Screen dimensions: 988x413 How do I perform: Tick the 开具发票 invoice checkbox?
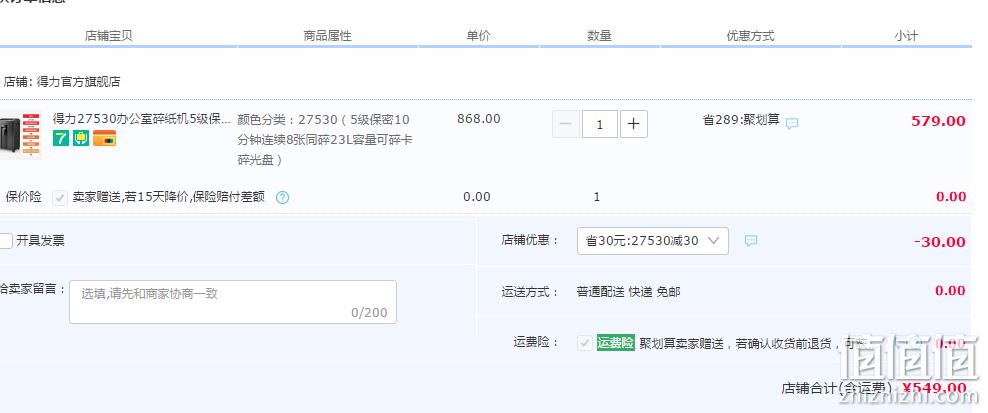(x=5, y=241)
